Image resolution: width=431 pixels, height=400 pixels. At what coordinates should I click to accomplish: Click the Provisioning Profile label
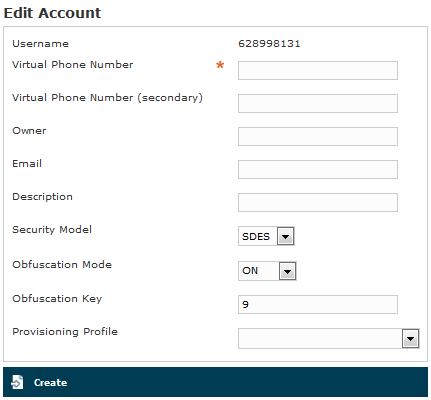click(x=65, y=332)
